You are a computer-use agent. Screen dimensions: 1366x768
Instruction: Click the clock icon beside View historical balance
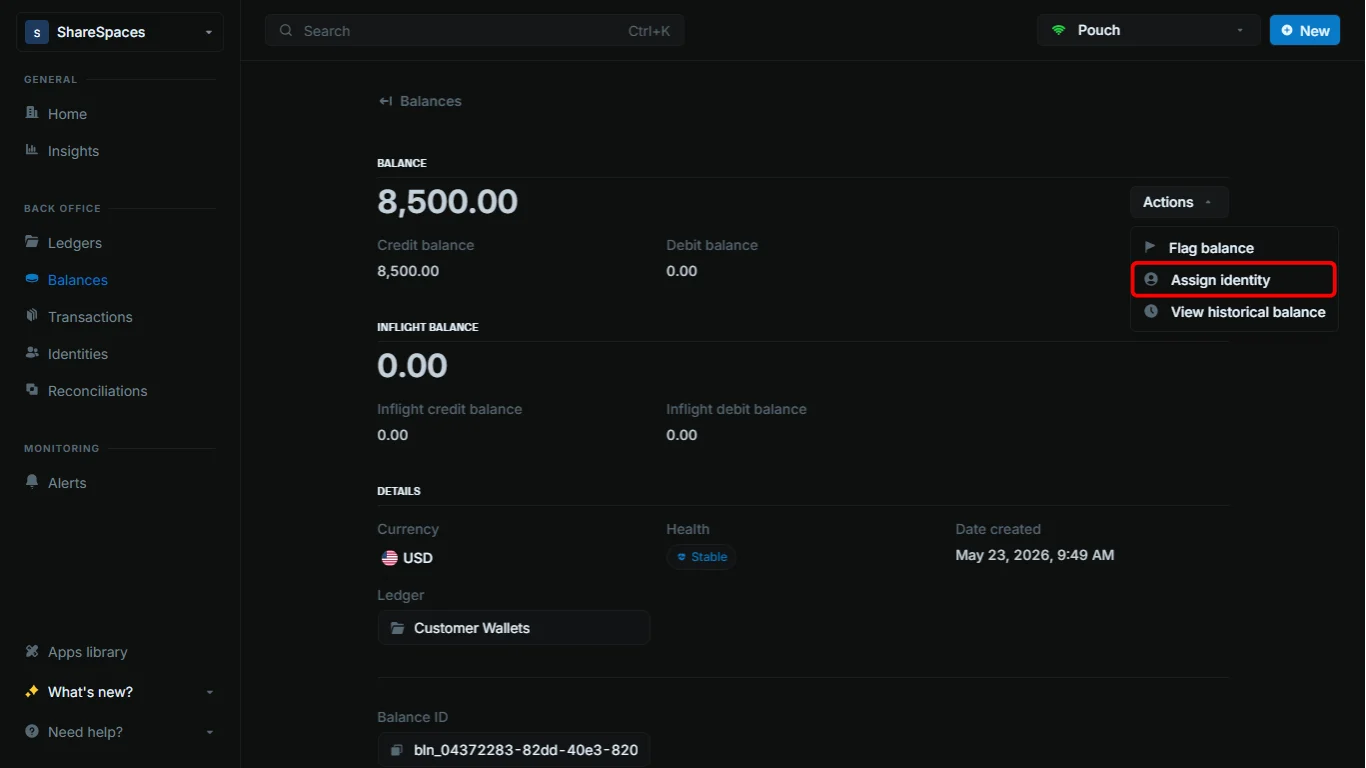tap(1151, 311)
